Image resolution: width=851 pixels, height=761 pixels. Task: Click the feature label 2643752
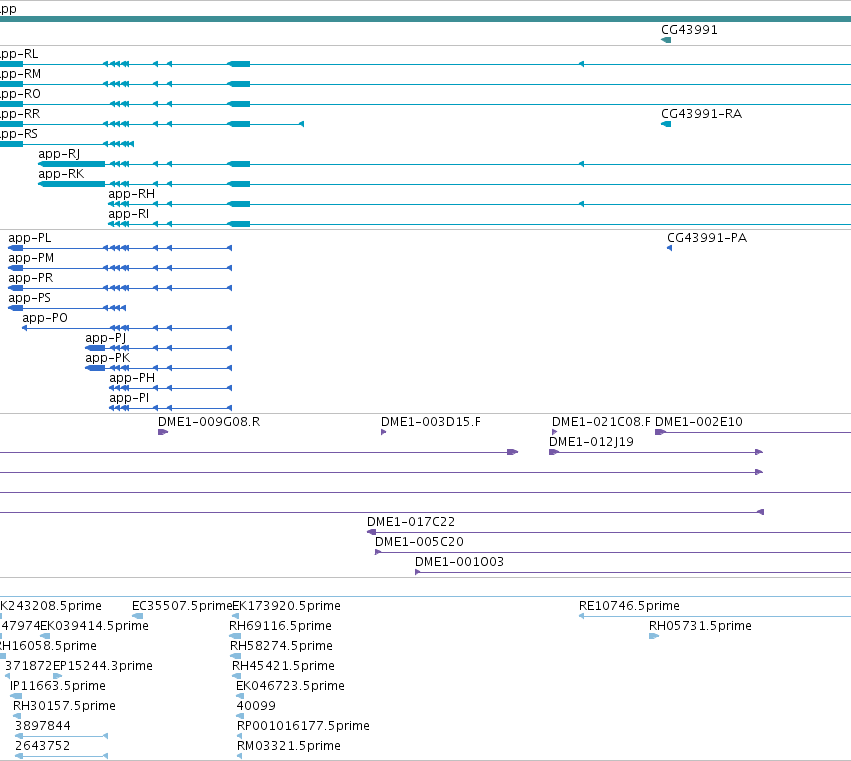pyautogui.click(x=43, y=746)
